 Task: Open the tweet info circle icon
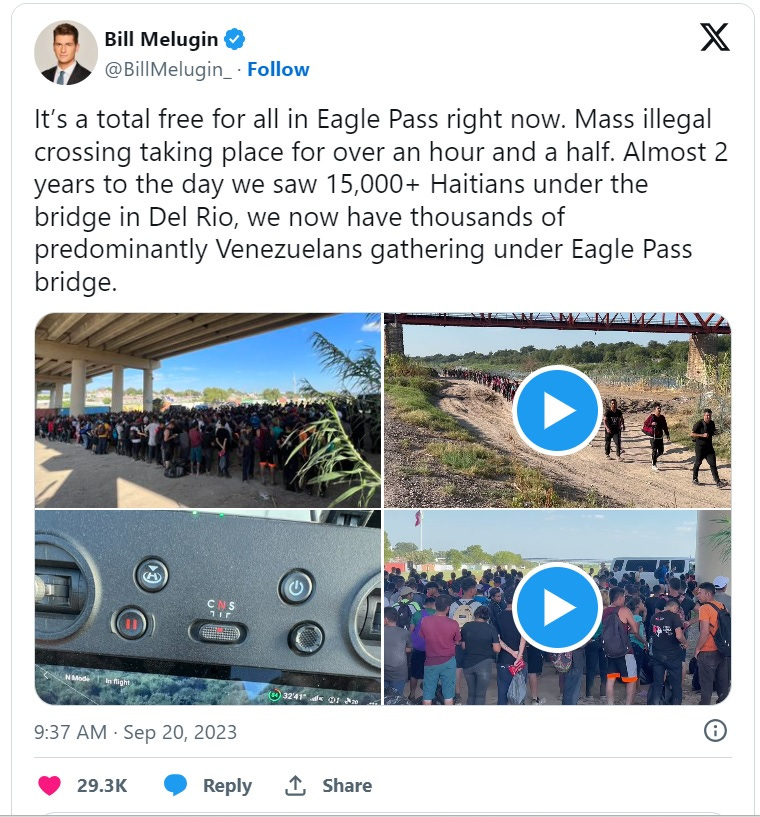[x=715, y=731]
